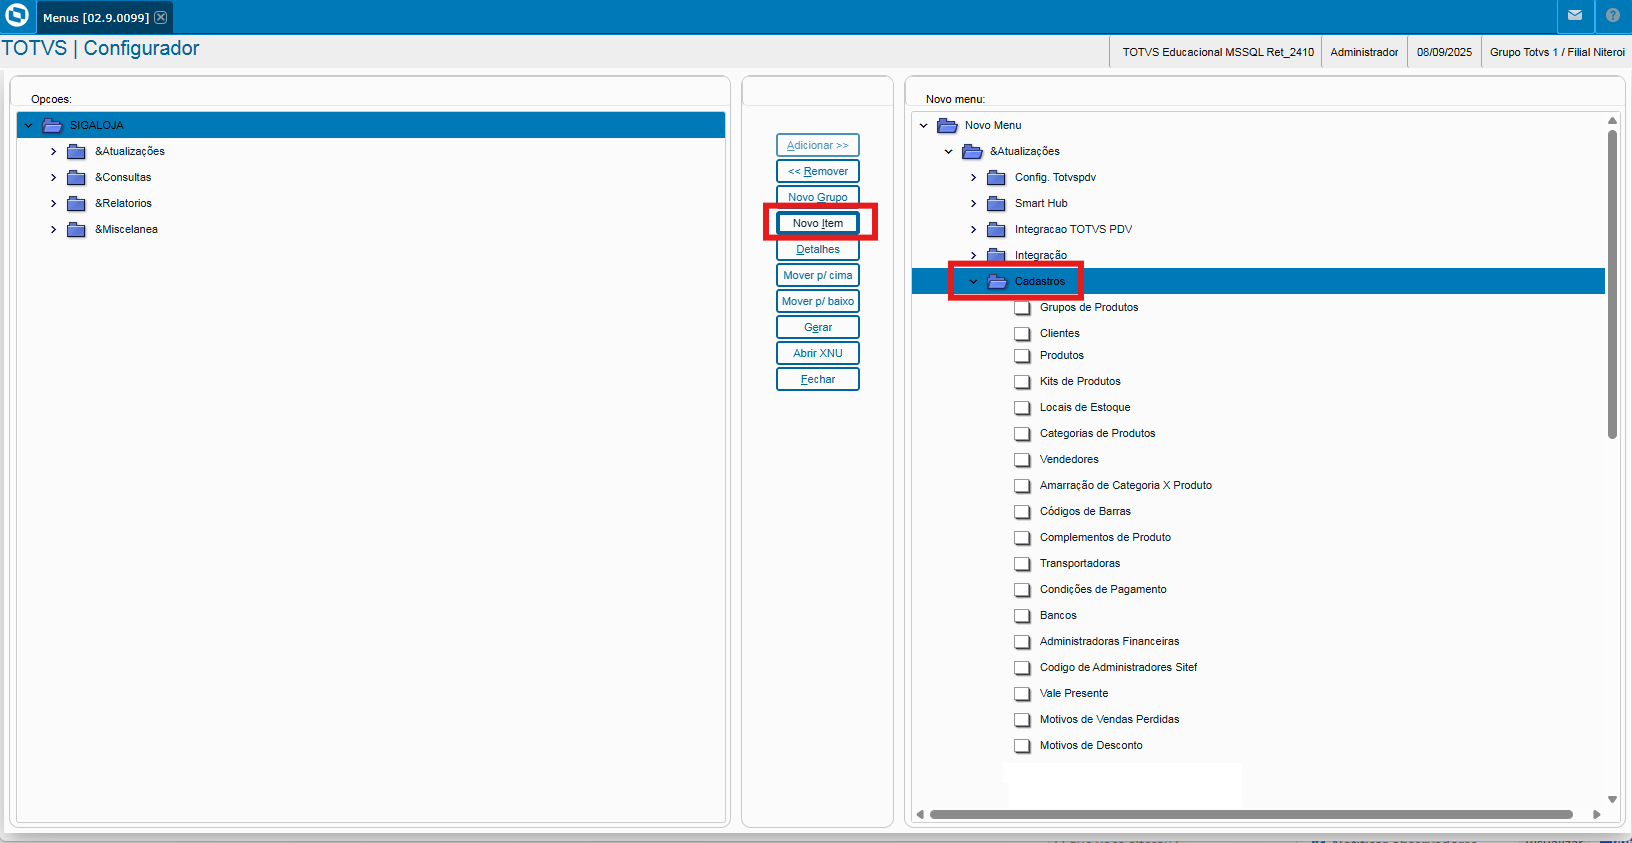Click the &Consultas folder icon in Opcoes

76,177
